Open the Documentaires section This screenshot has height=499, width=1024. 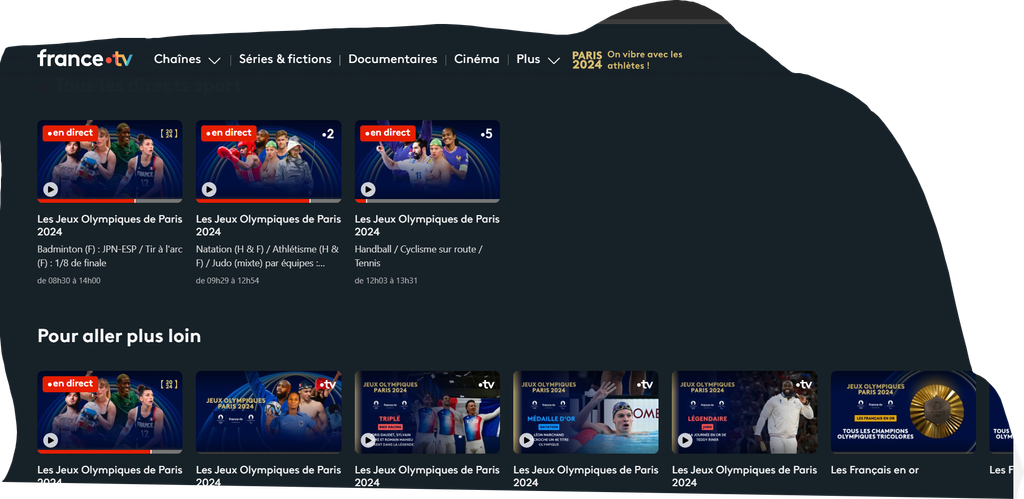click(x=392, y=59)
